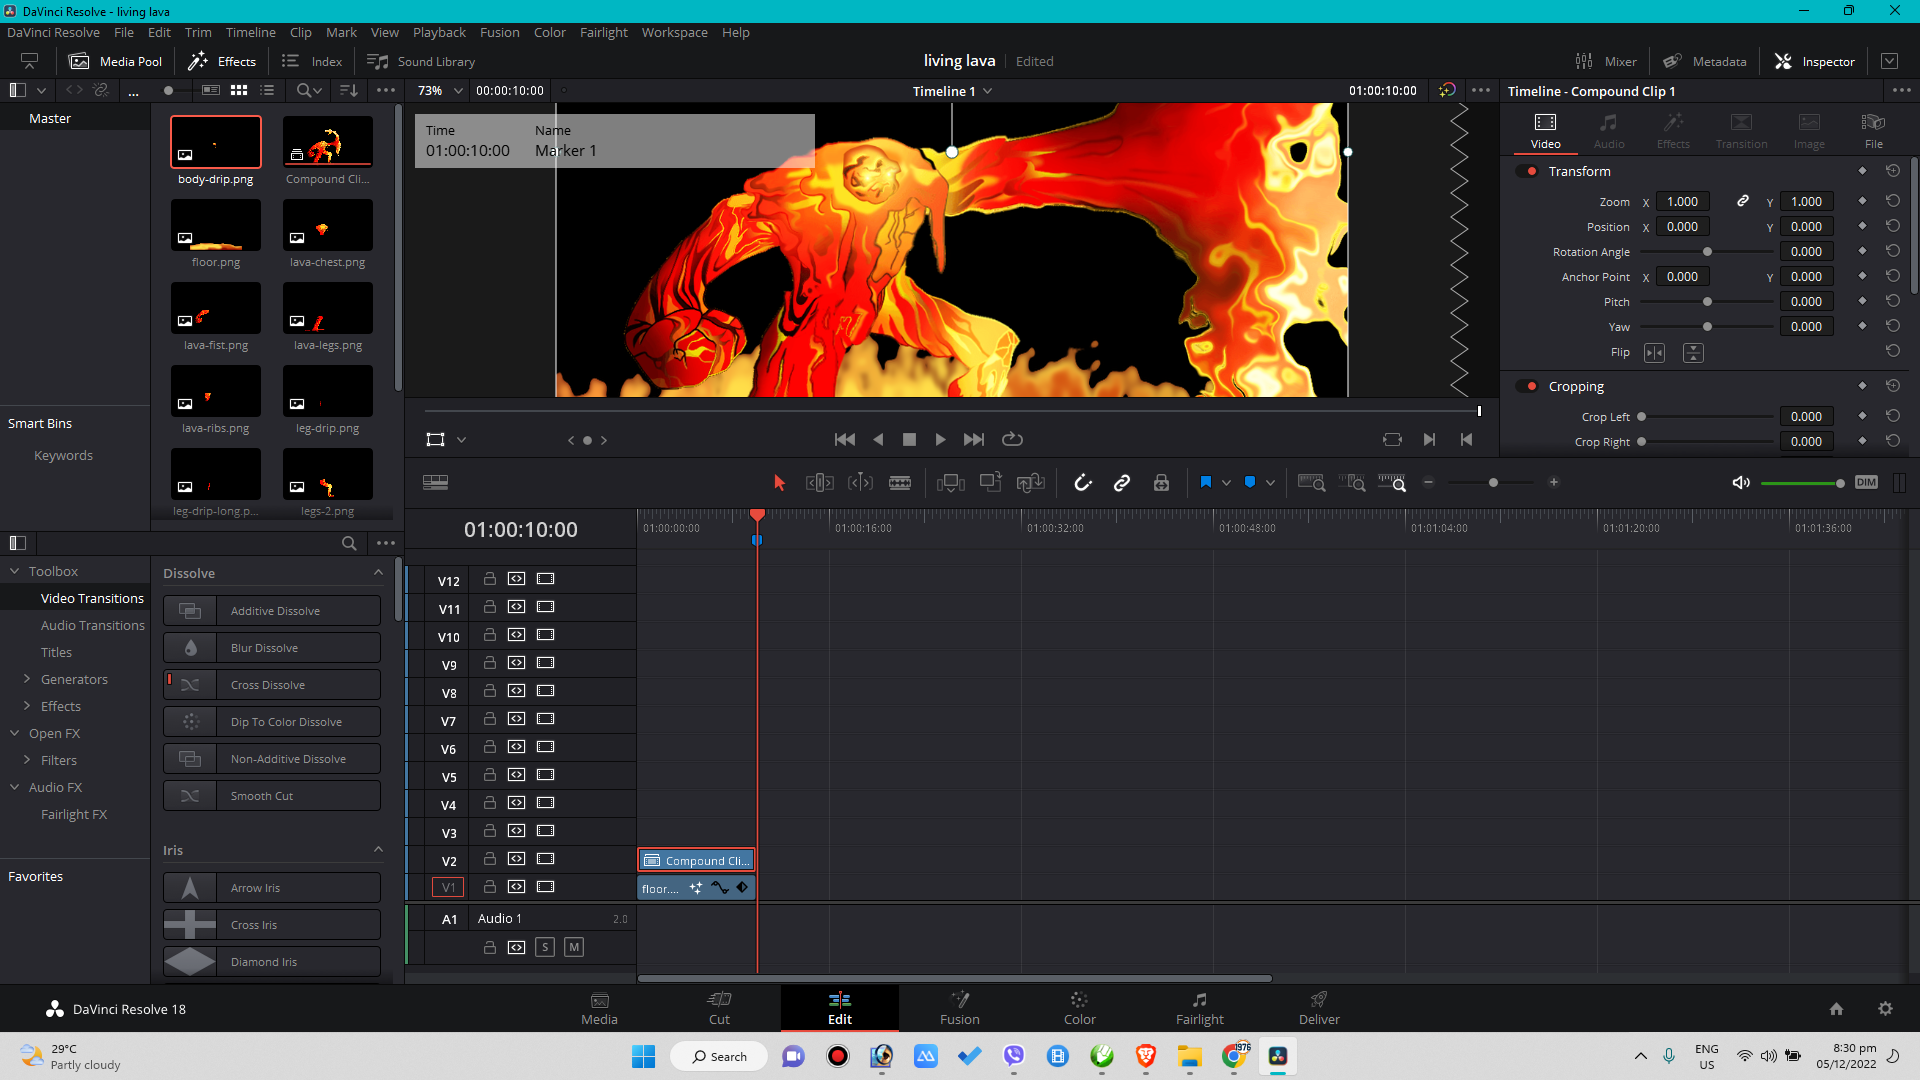Select the Cross Dissolve transition

point(272,685)
